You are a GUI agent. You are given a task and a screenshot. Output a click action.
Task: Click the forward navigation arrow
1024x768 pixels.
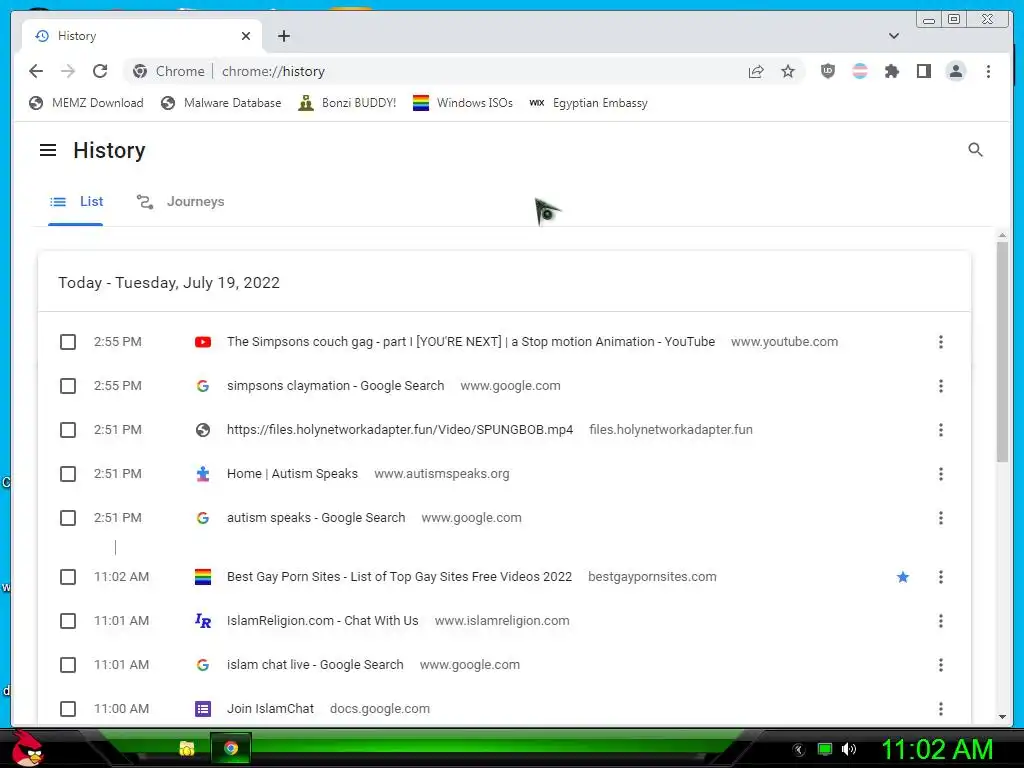68,71
